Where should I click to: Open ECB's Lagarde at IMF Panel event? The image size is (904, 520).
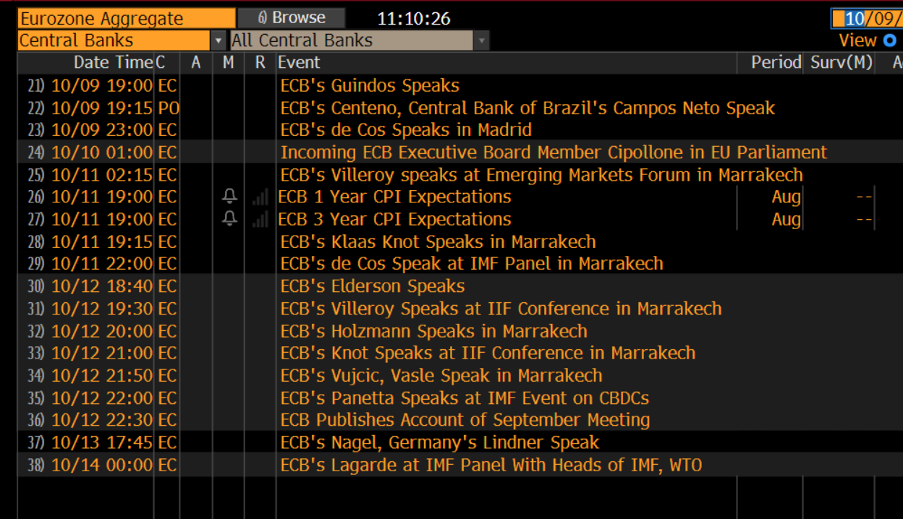click(x=491, y=465)
